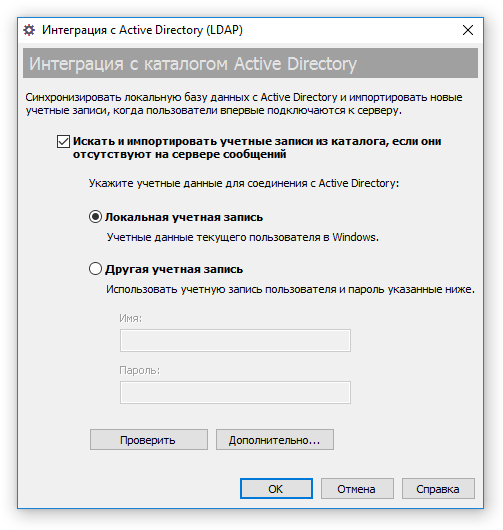Open help via the 'Справка' button

pyautogui.click(x=438, y=488)
